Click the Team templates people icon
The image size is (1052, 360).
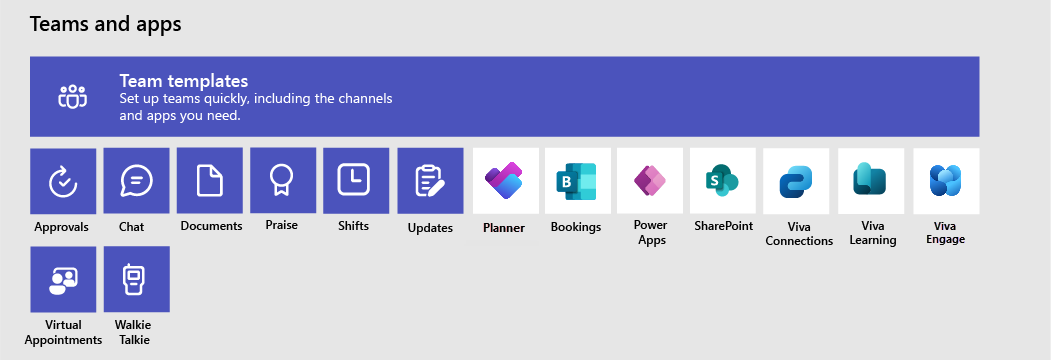[x=72, y=97]
